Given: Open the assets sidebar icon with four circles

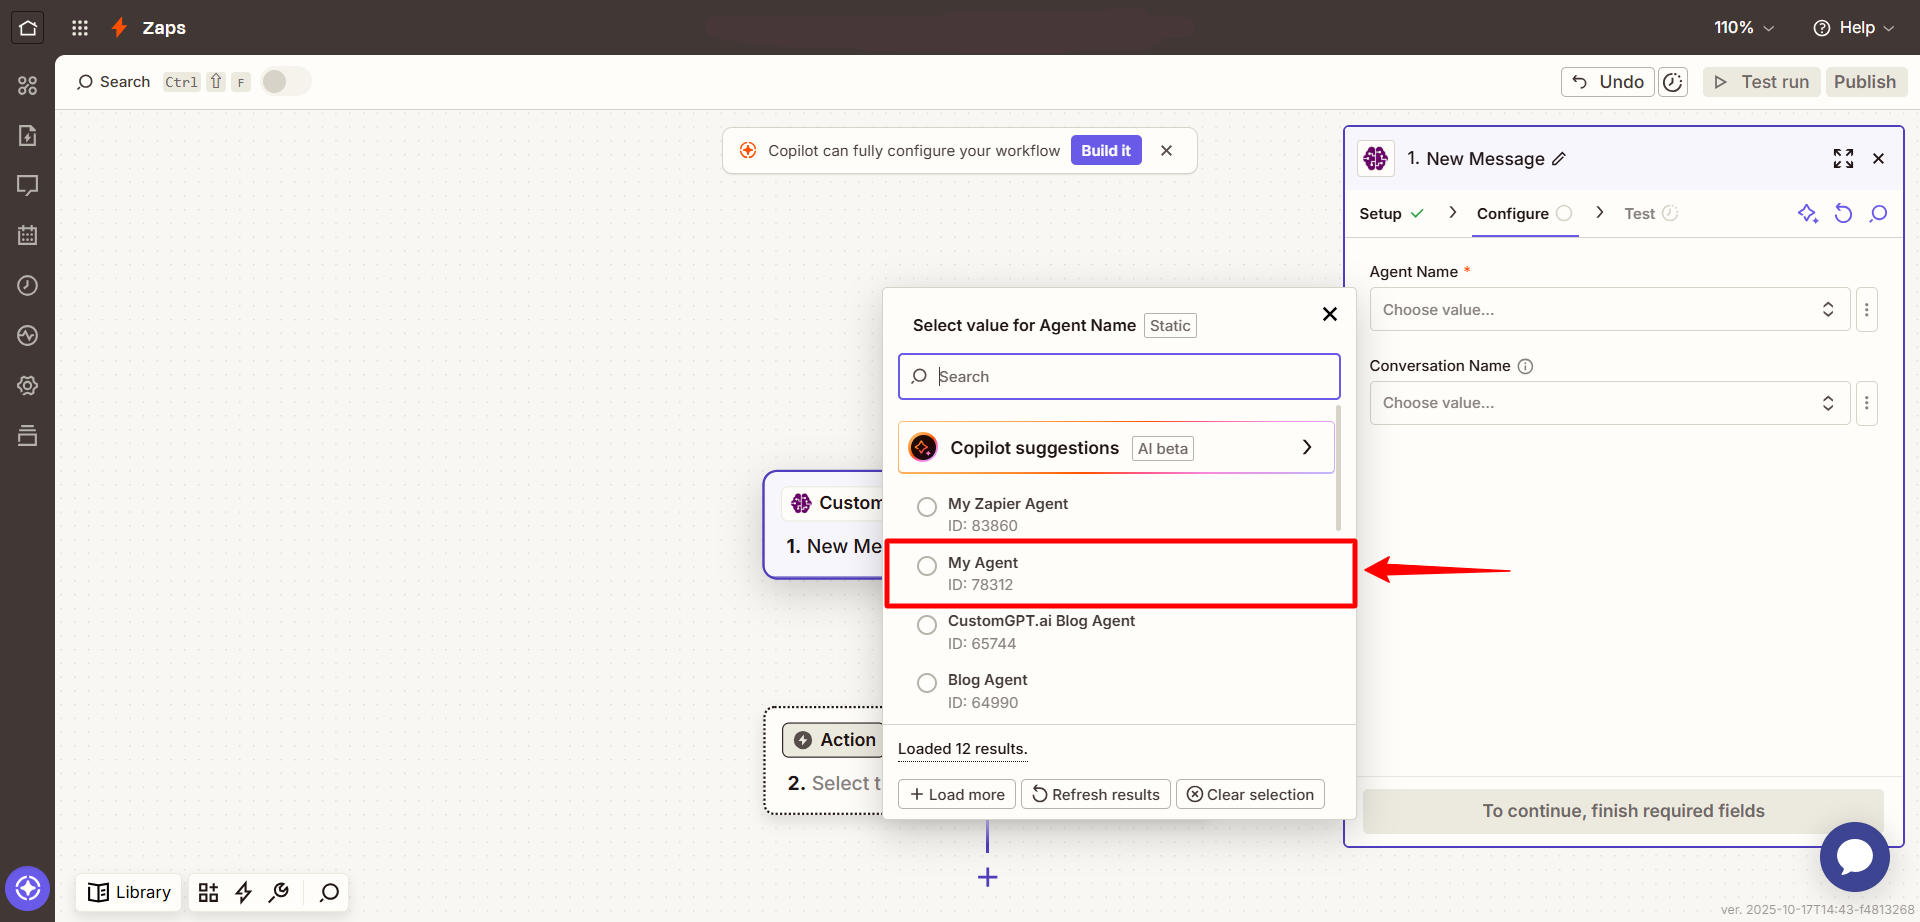Looking at the screenshot, I should pyautogui.click(x=27, y=86).
